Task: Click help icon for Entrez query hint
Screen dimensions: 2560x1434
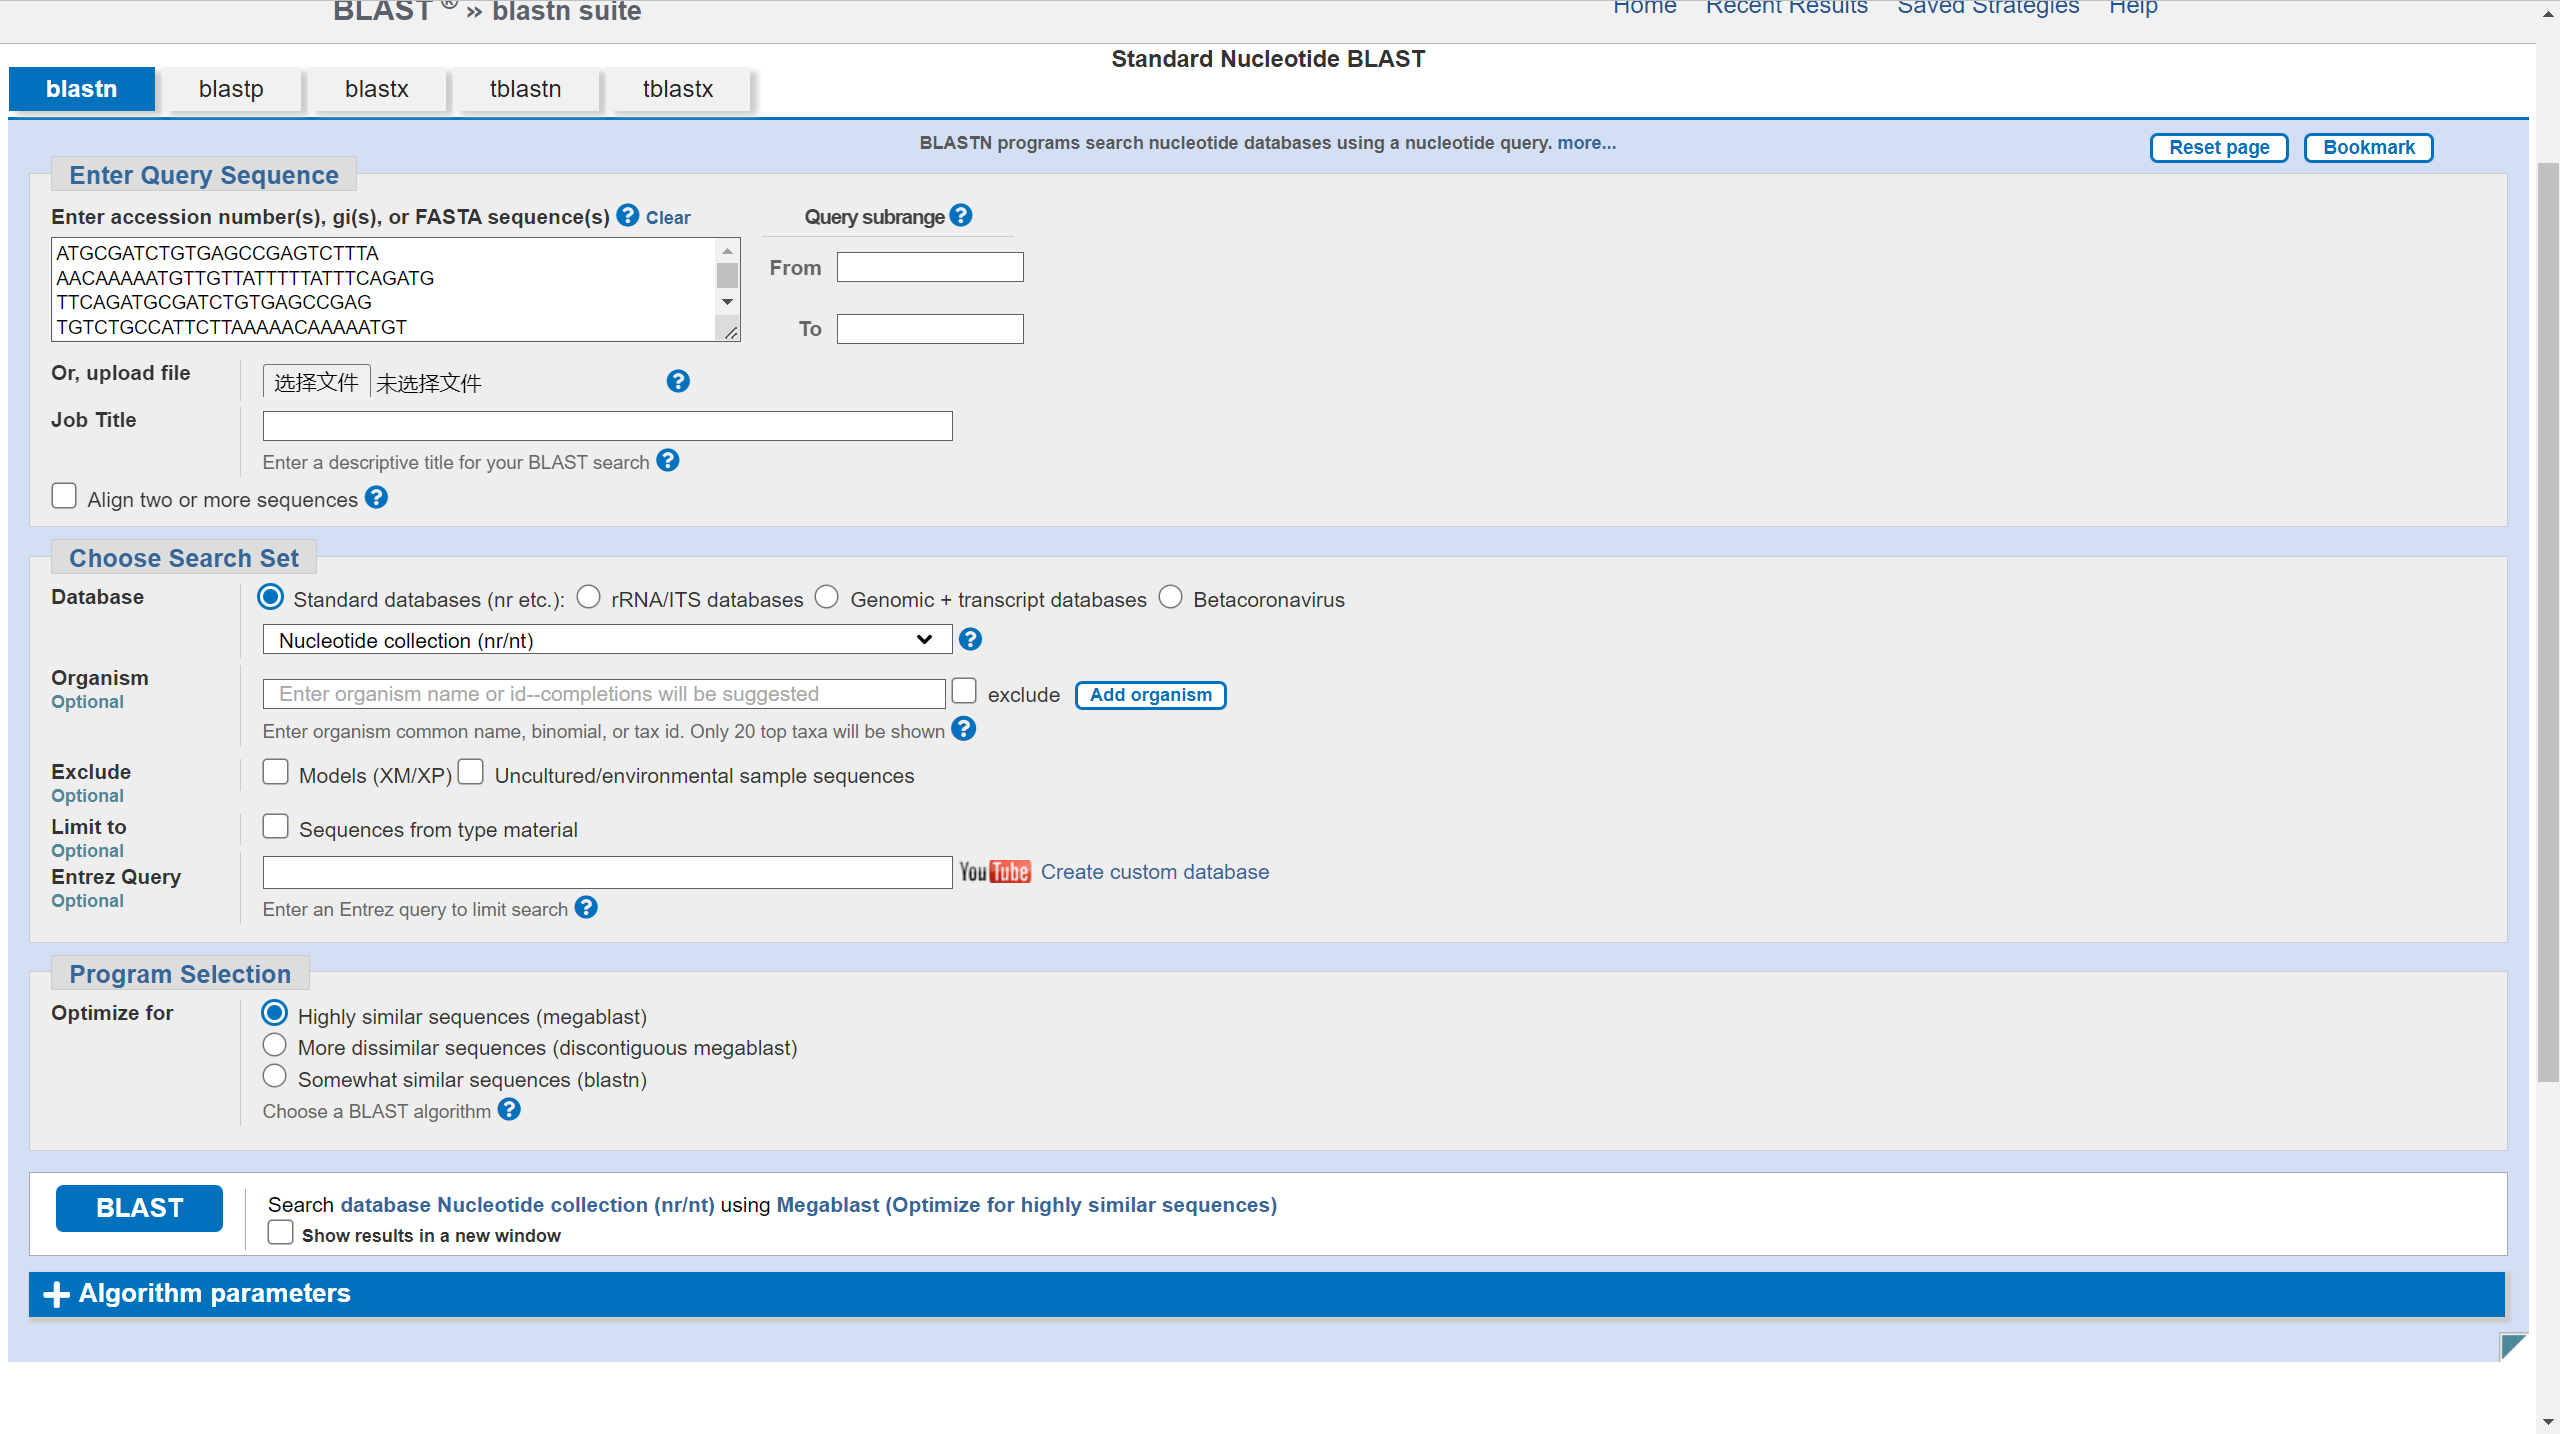Action: 586,907
